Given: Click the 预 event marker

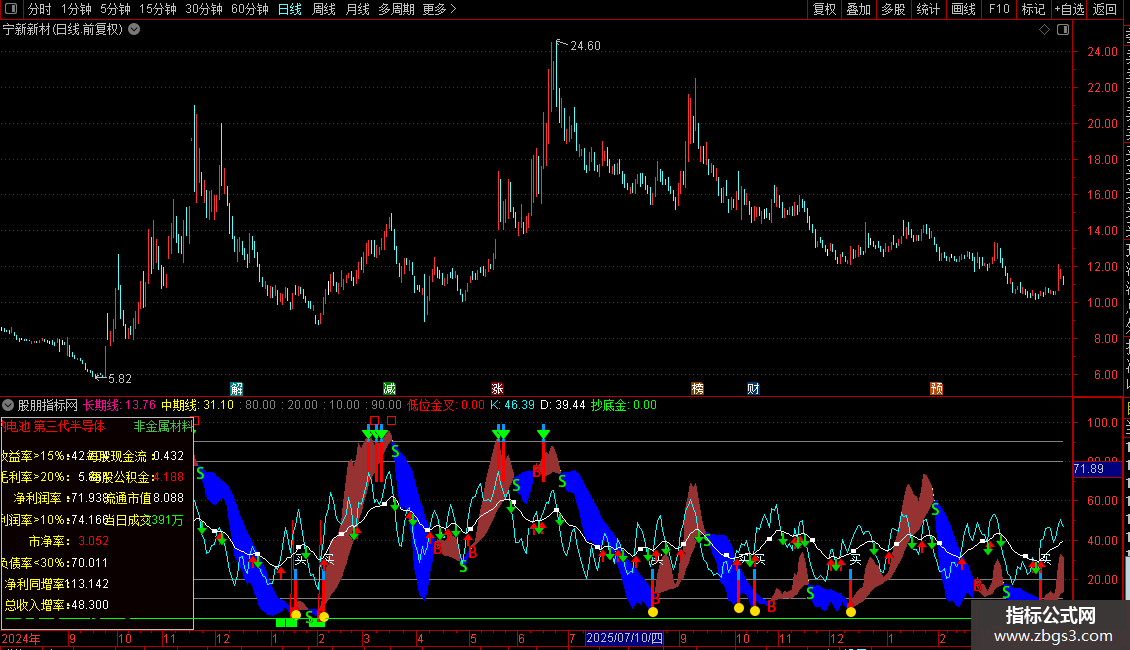Looking at the screenshot, I should 937,388.
